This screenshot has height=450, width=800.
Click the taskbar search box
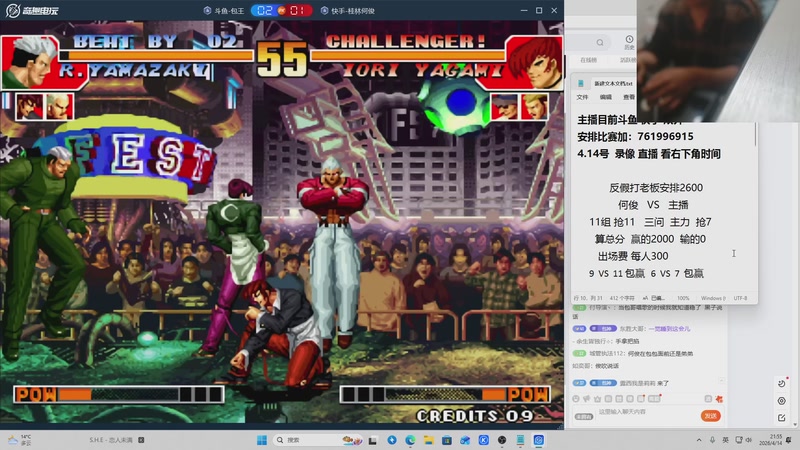tap(318, 440)
